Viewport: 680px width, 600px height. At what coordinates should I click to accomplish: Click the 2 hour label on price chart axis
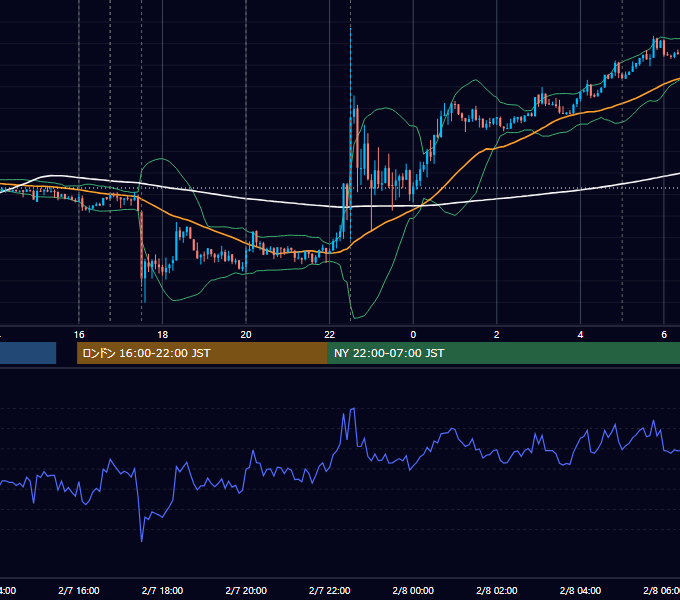click(x=497, y=335)
